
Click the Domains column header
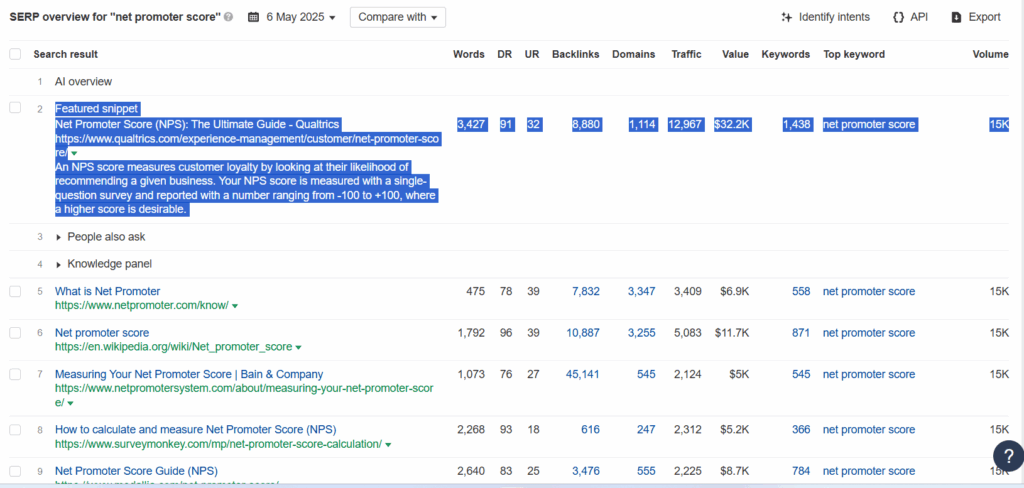pyautogui.click(x=633, y=54)
